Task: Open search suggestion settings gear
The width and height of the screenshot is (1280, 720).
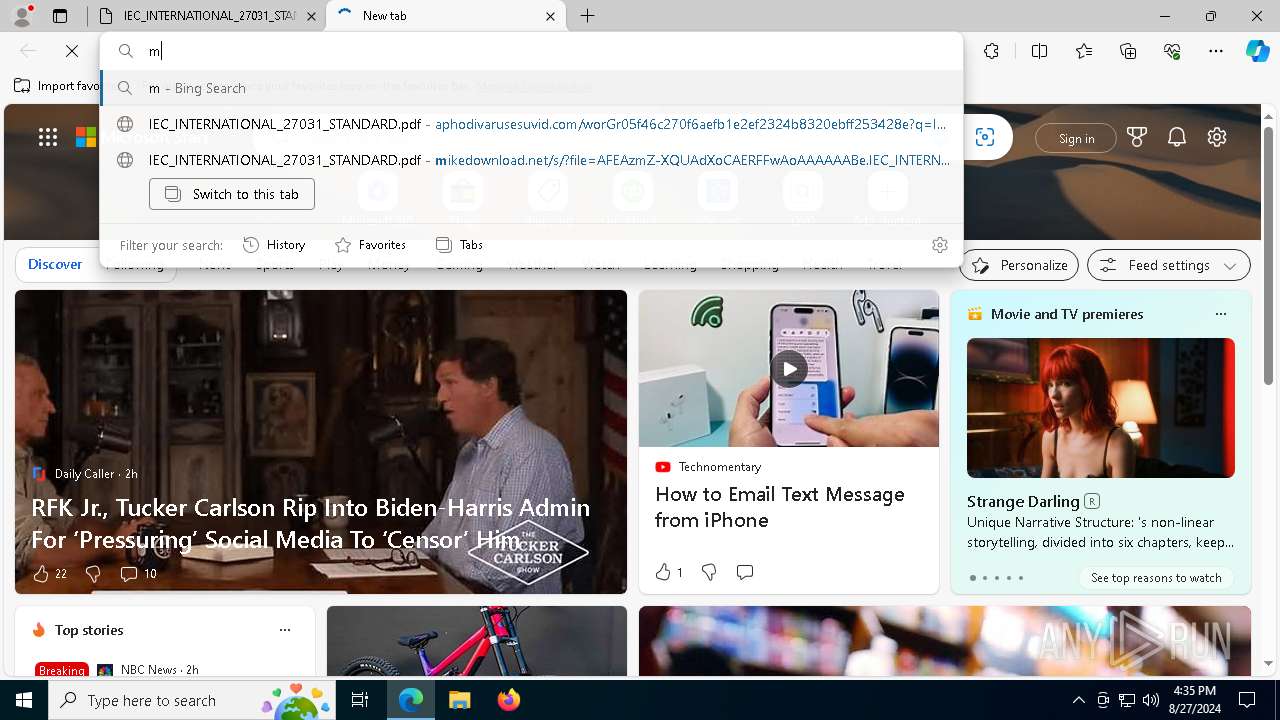Action: (939, 245)
